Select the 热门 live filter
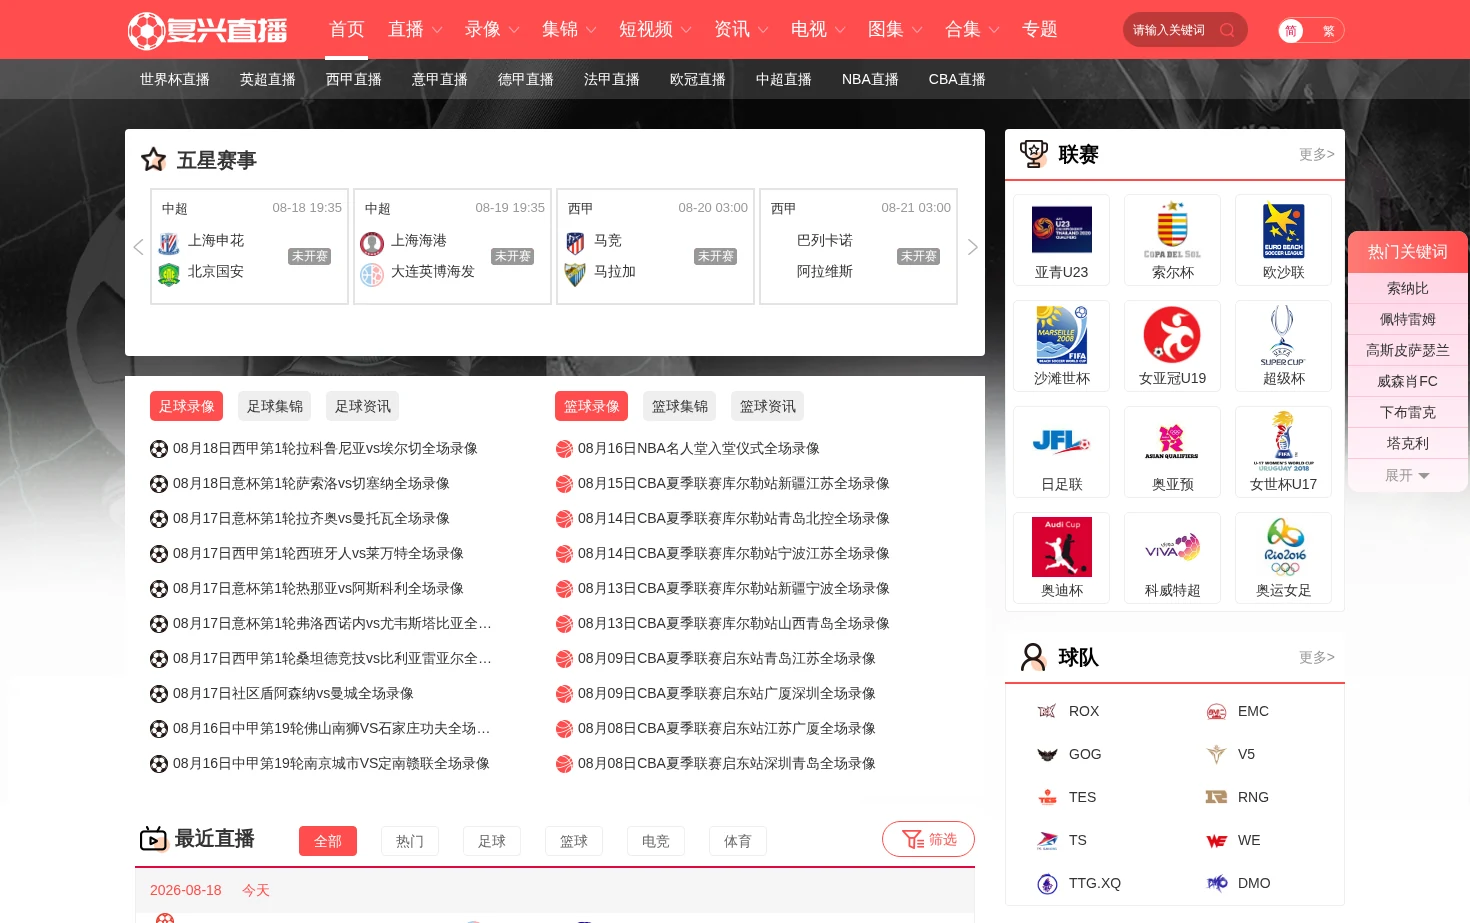The image size is (1470, 923). click(x=410, y=841)
